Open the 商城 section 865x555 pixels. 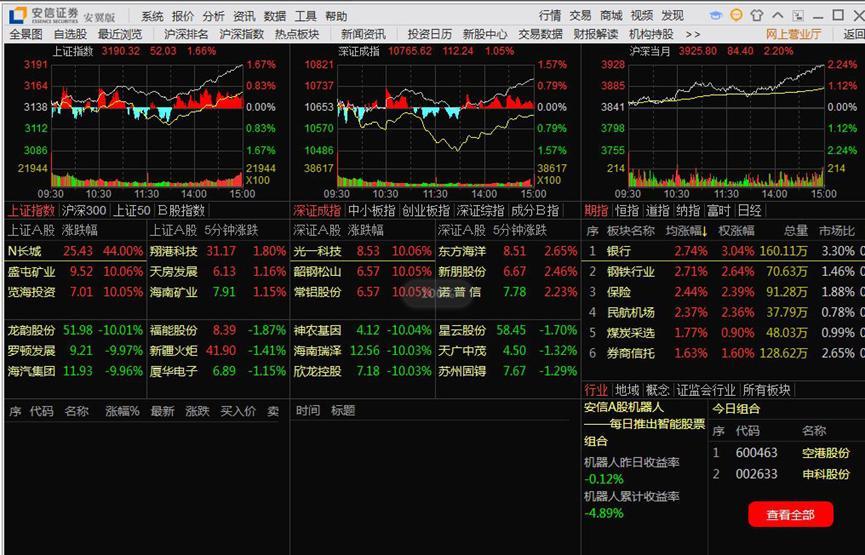[x=611, y=15]
